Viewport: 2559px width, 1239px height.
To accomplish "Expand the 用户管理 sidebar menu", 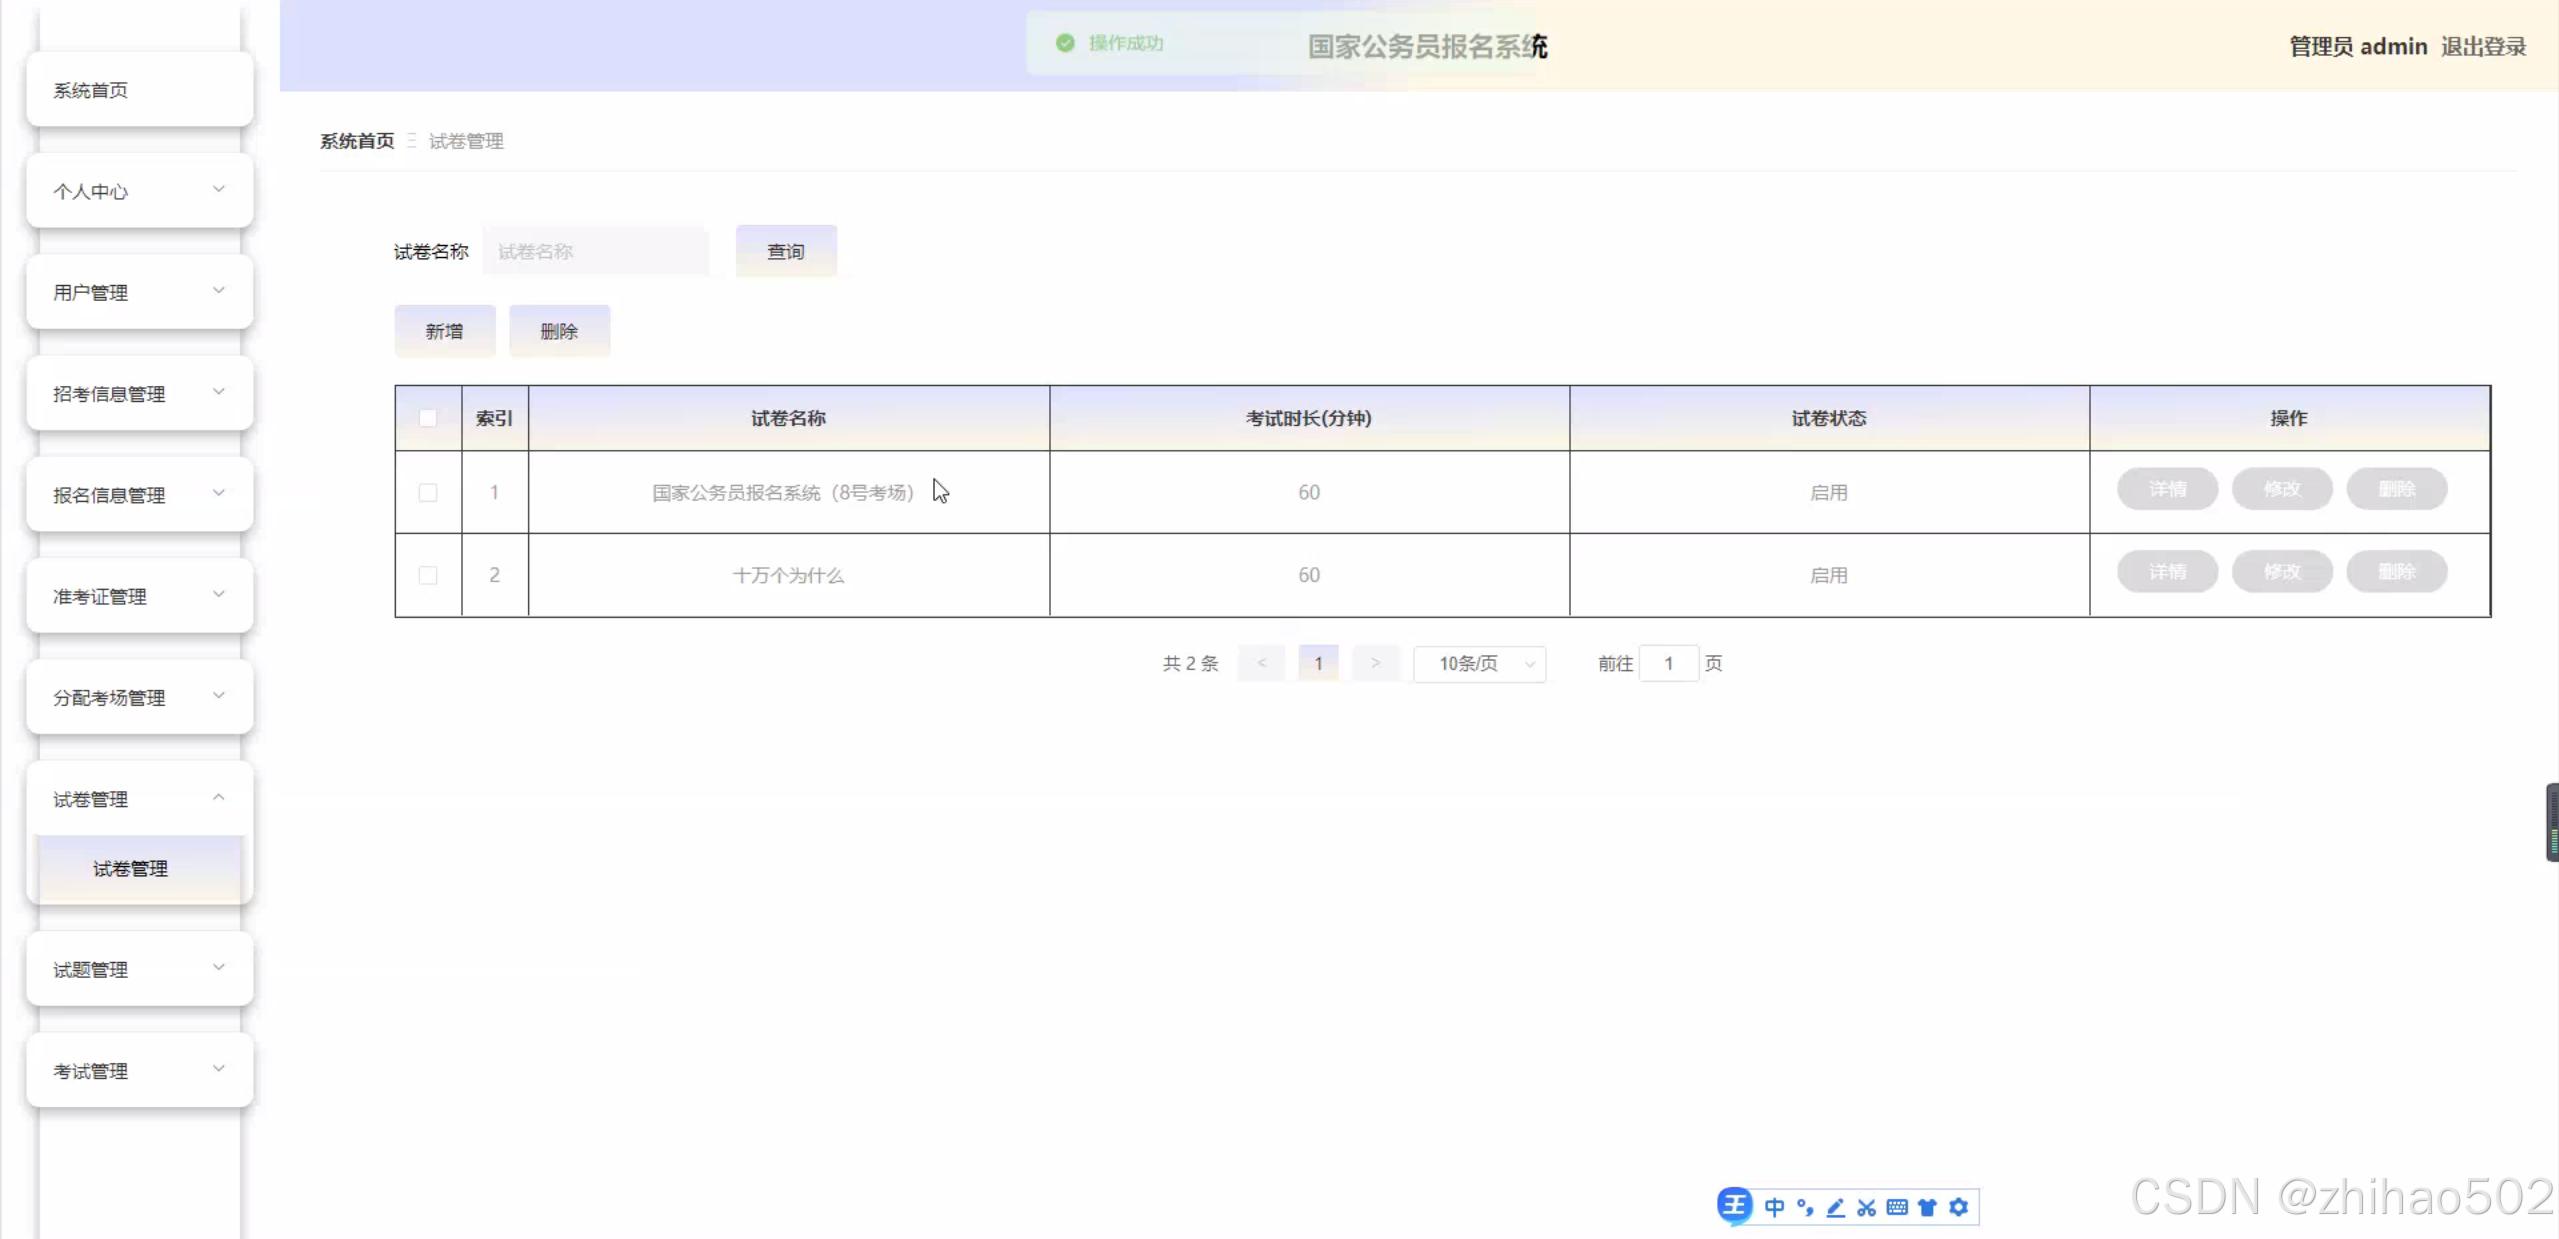I will 140,292.
